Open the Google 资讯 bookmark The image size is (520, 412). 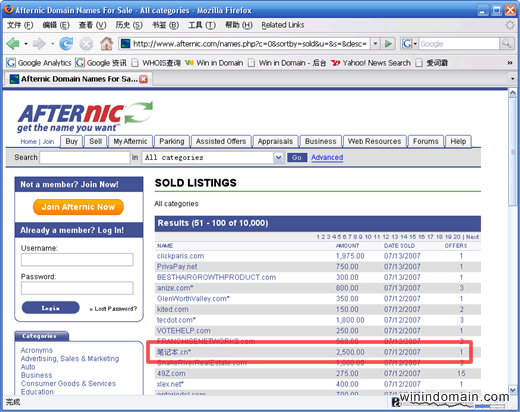tap(101, 63)
